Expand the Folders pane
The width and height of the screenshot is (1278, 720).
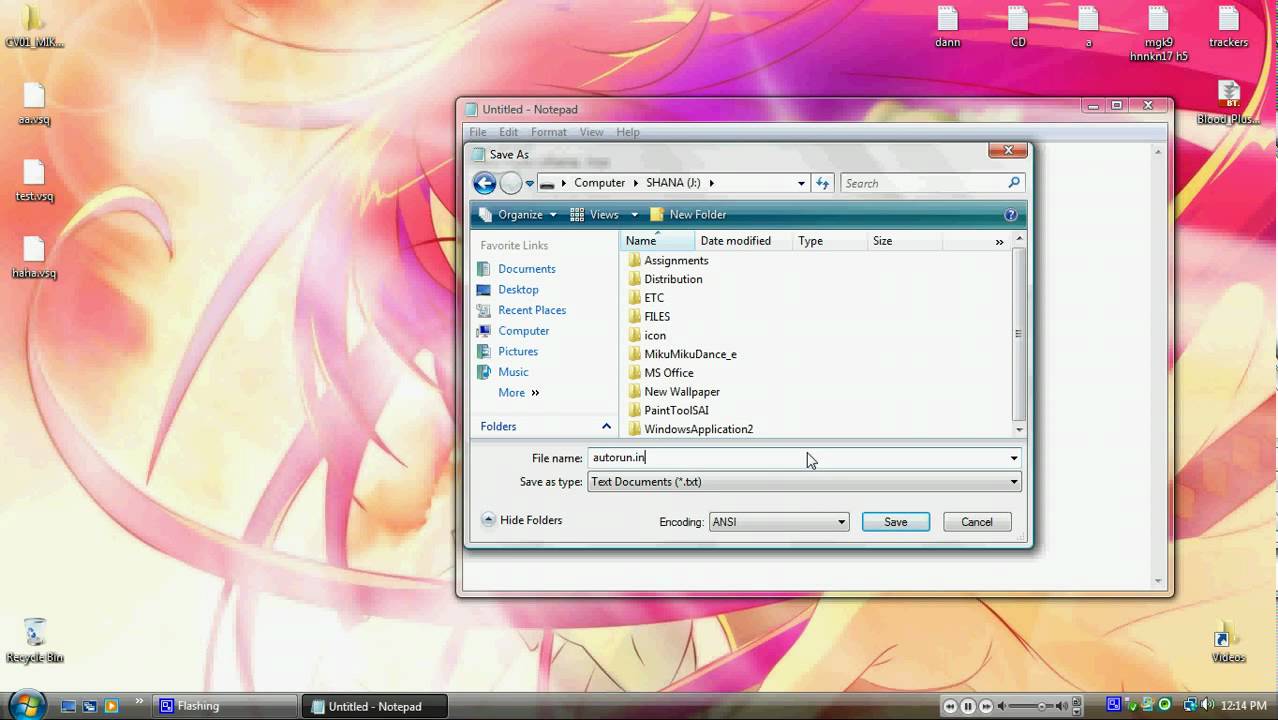tap(545, 427)
